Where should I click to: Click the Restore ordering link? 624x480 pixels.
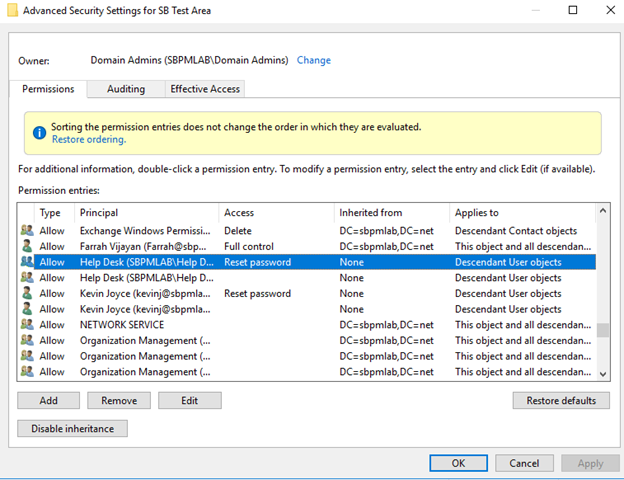(x=89, y=139)
